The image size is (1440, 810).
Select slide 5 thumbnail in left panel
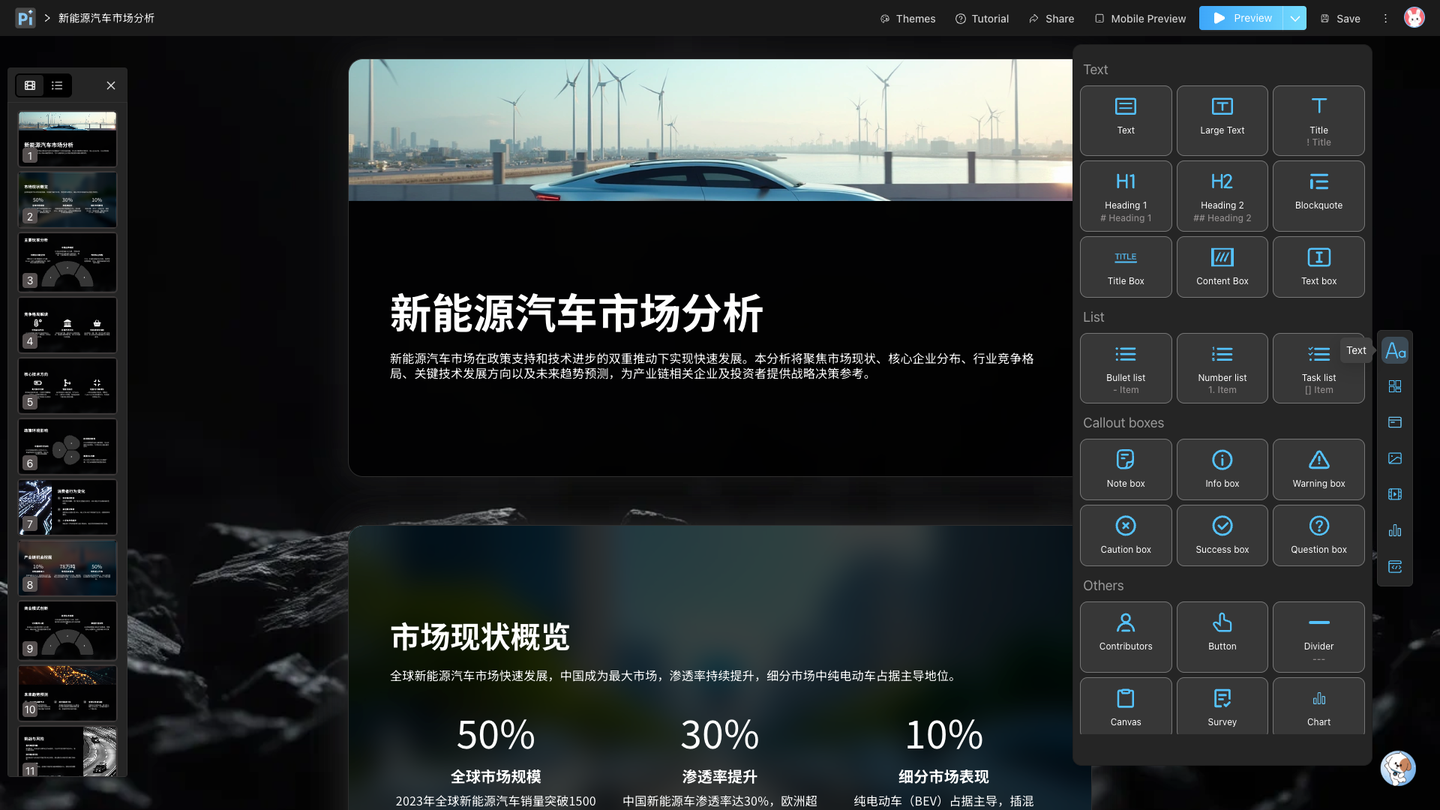[67, 385]
